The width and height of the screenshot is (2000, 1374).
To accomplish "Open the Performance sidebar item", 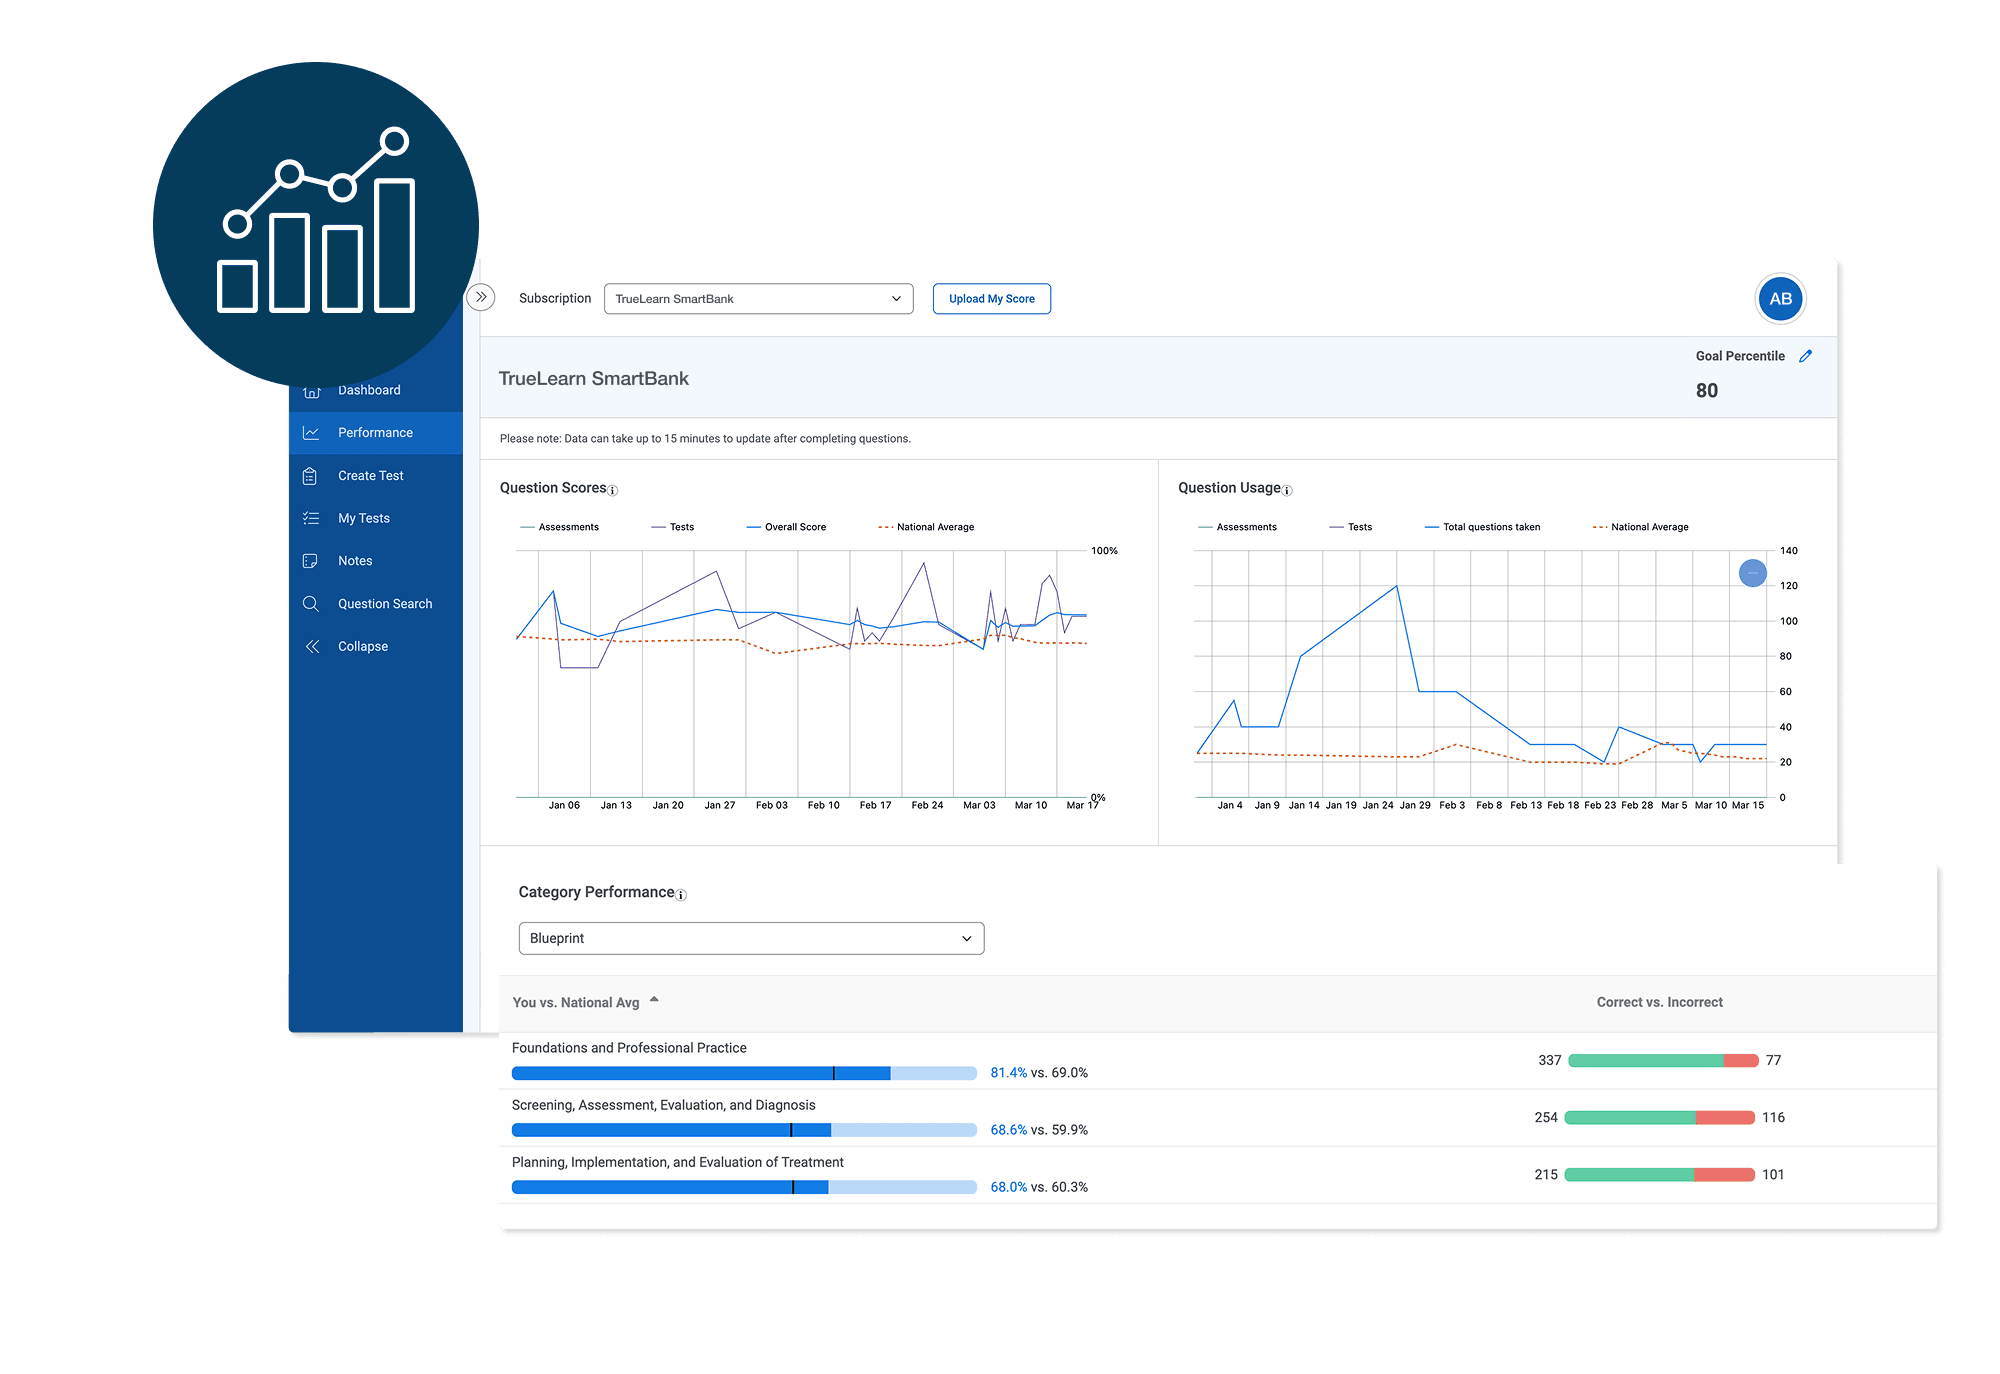I will point(375,433).
